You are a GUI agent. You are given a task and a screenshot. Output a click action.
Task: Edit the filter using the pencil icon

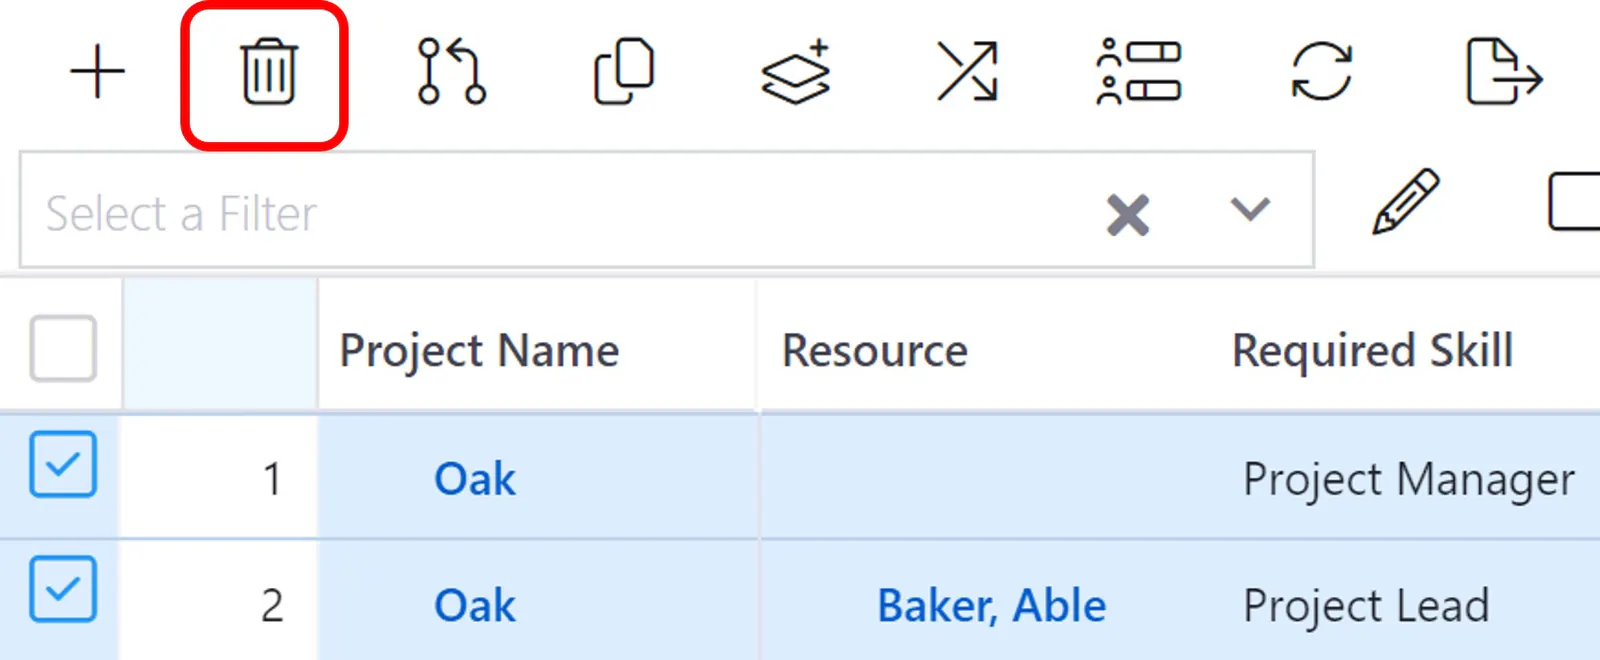click(1405, 202)
